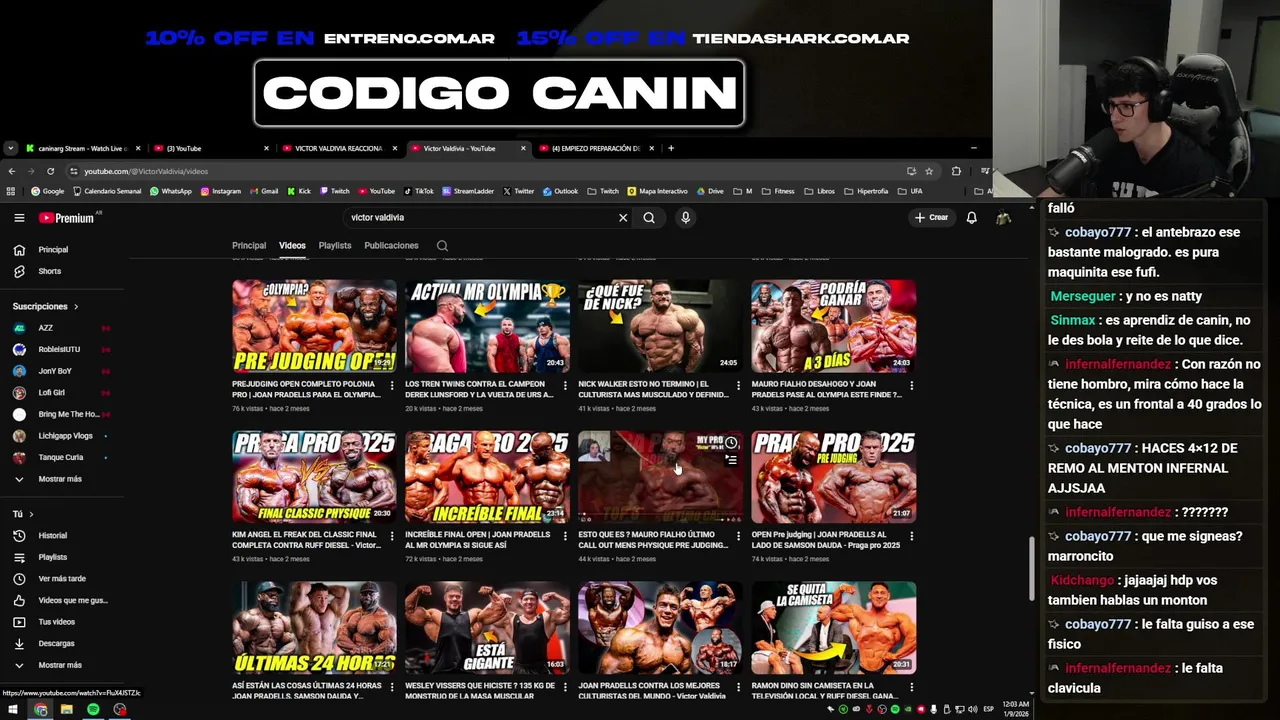Open the TikTok bookmark

click(418, 191)
